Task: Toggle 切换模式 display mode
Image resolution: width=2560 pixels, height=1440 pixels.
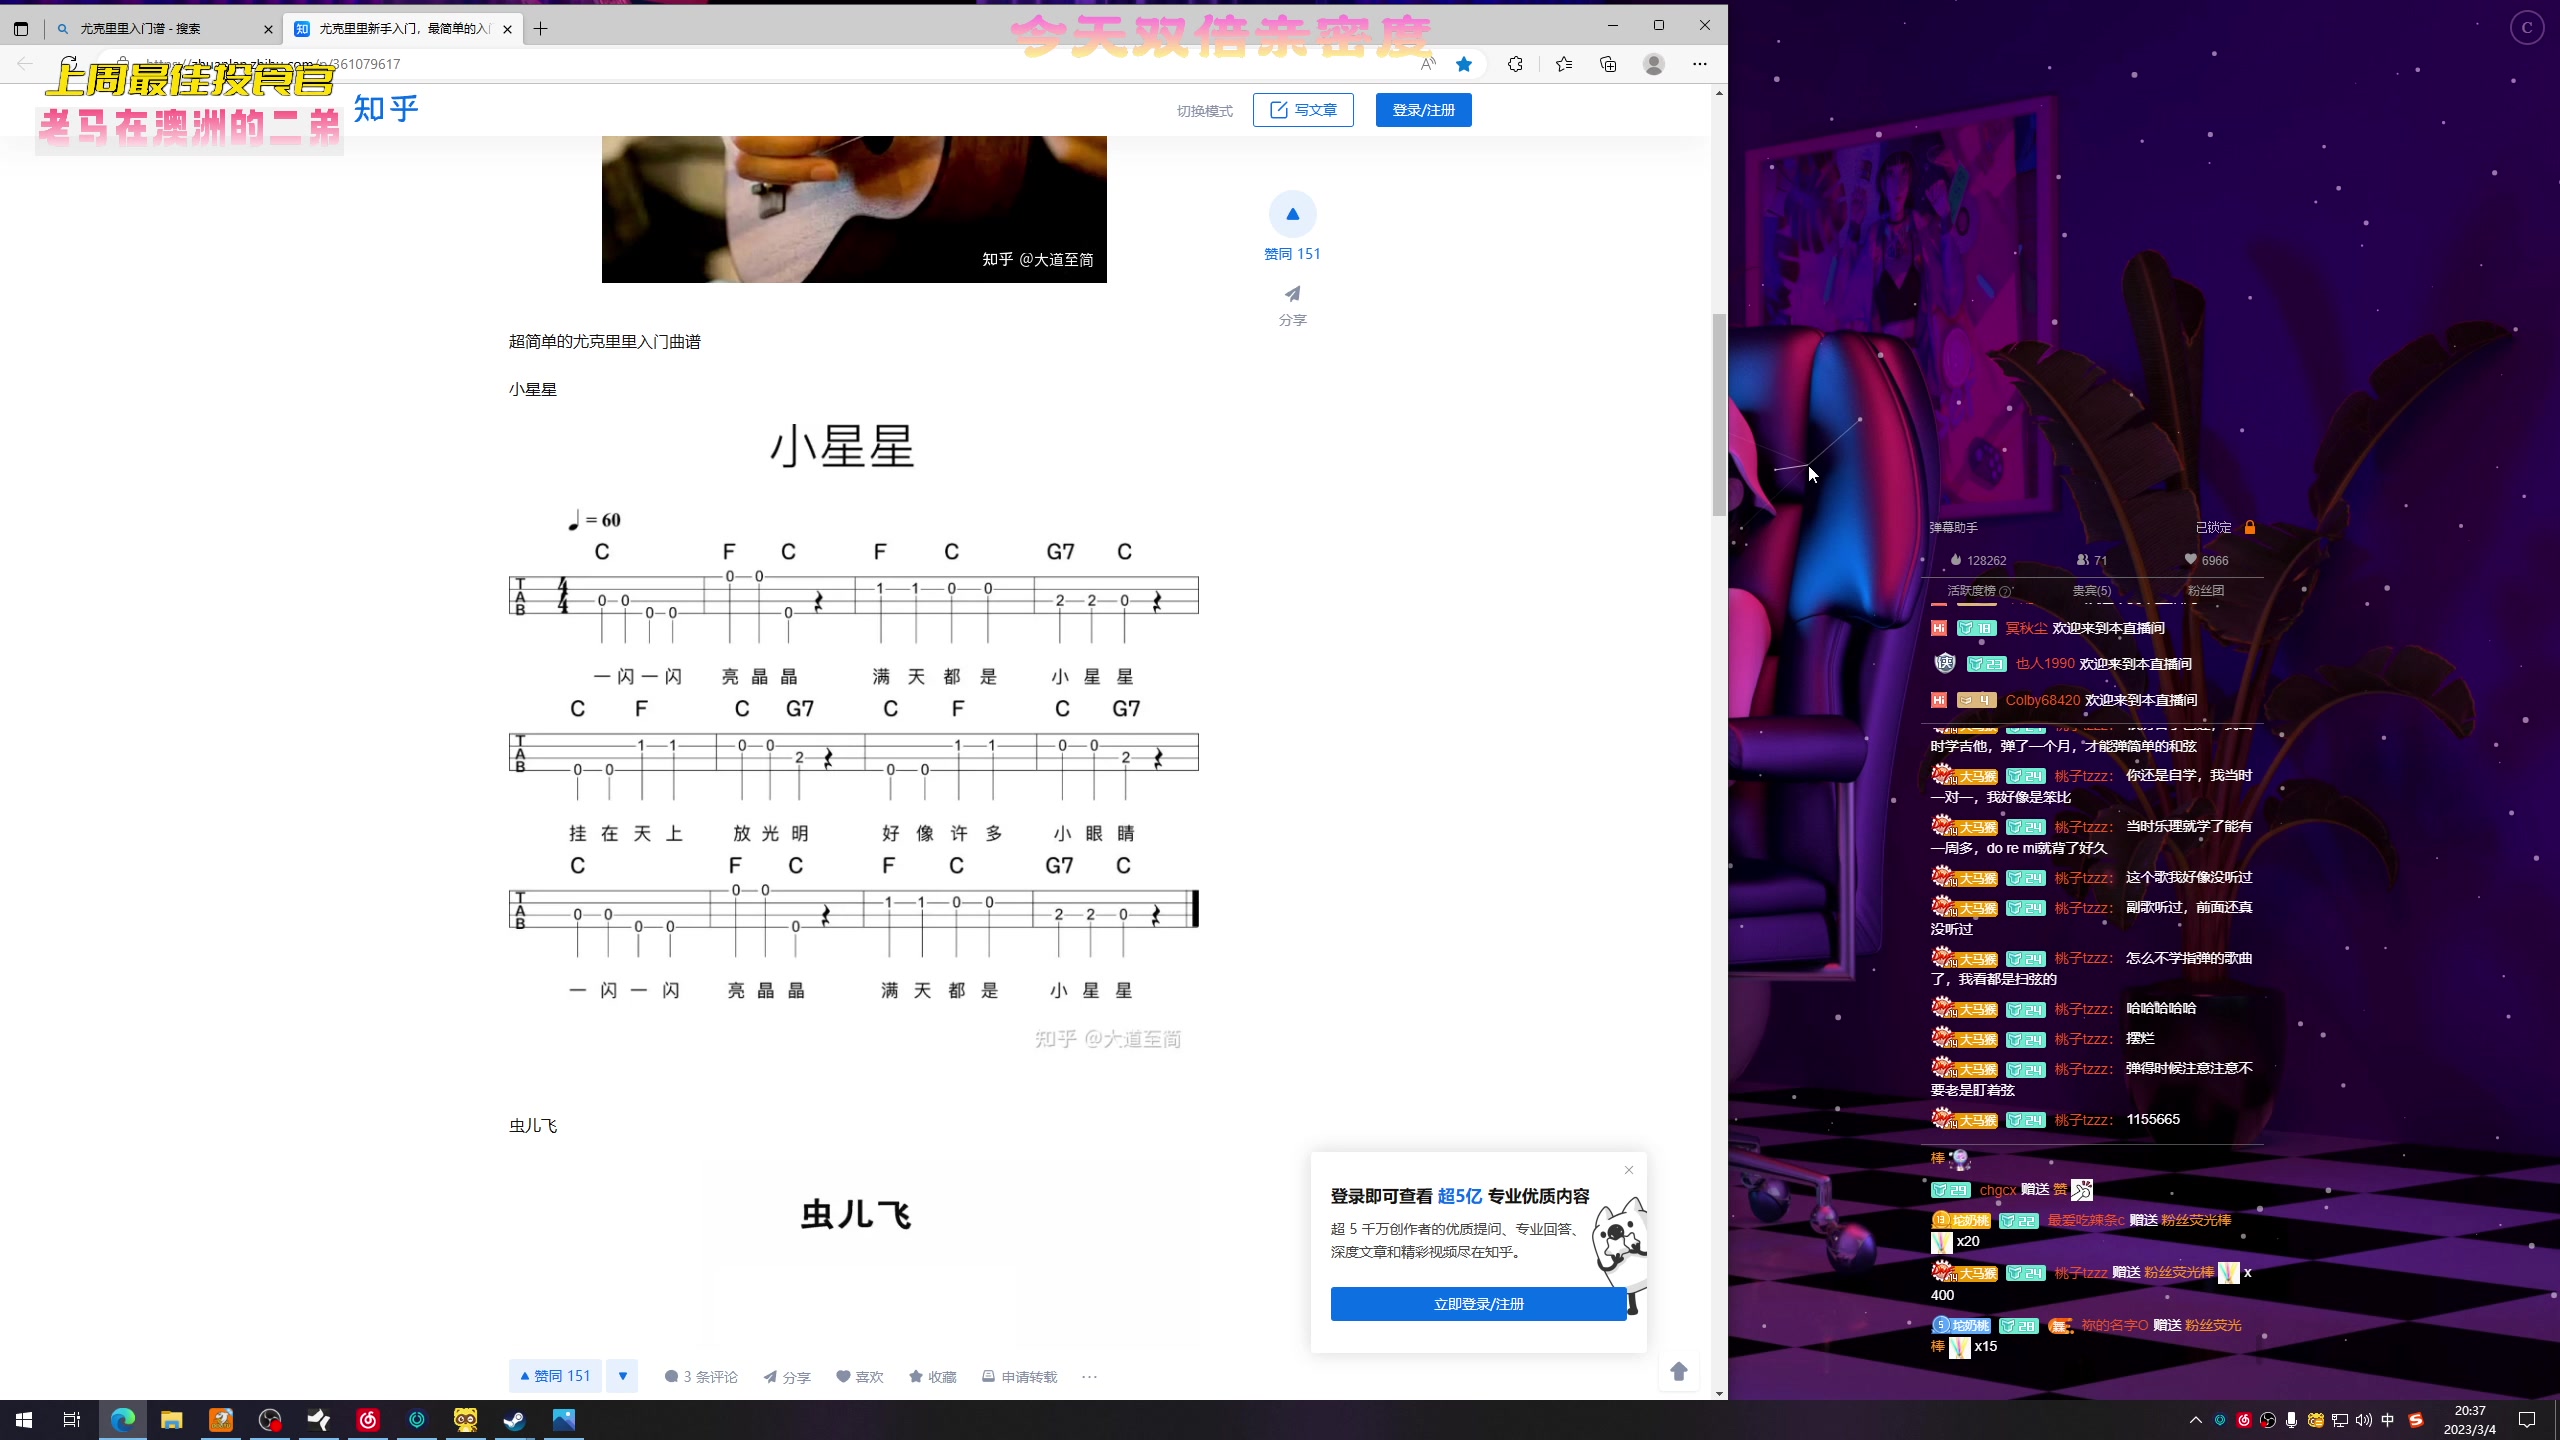Action: 1204,110
